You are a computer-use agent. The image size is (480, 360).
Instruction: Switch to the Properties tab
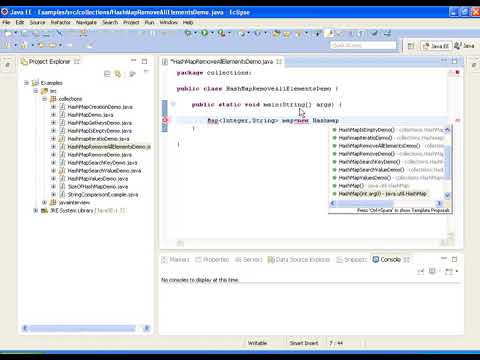pos(212,259)
